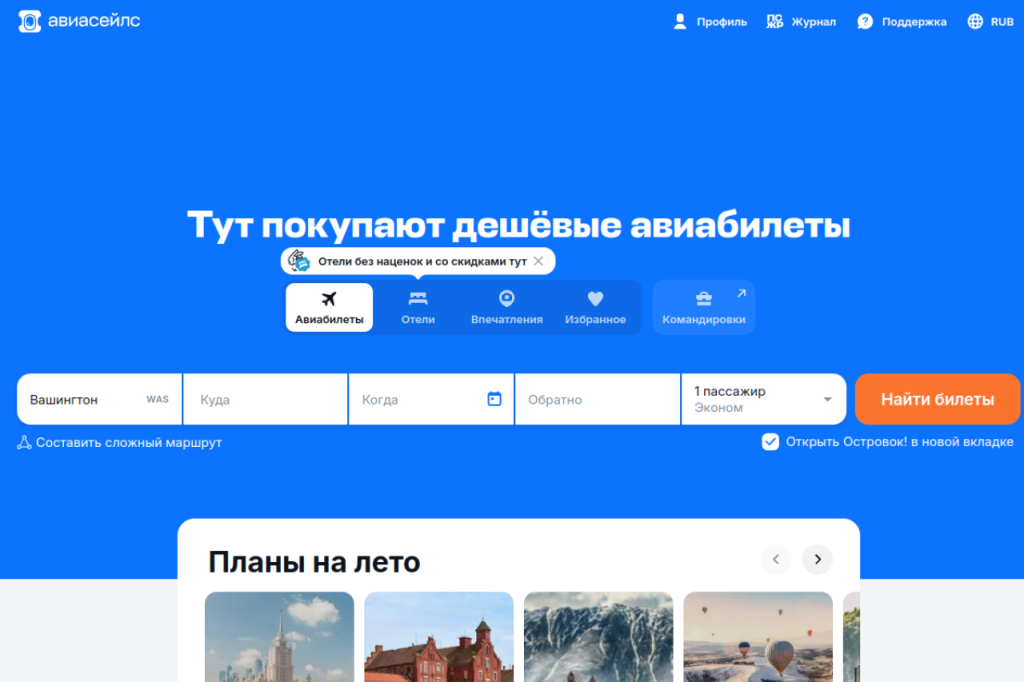Click the complex route icon
This screenshot has height=682, width=1024.
[24, 442]
